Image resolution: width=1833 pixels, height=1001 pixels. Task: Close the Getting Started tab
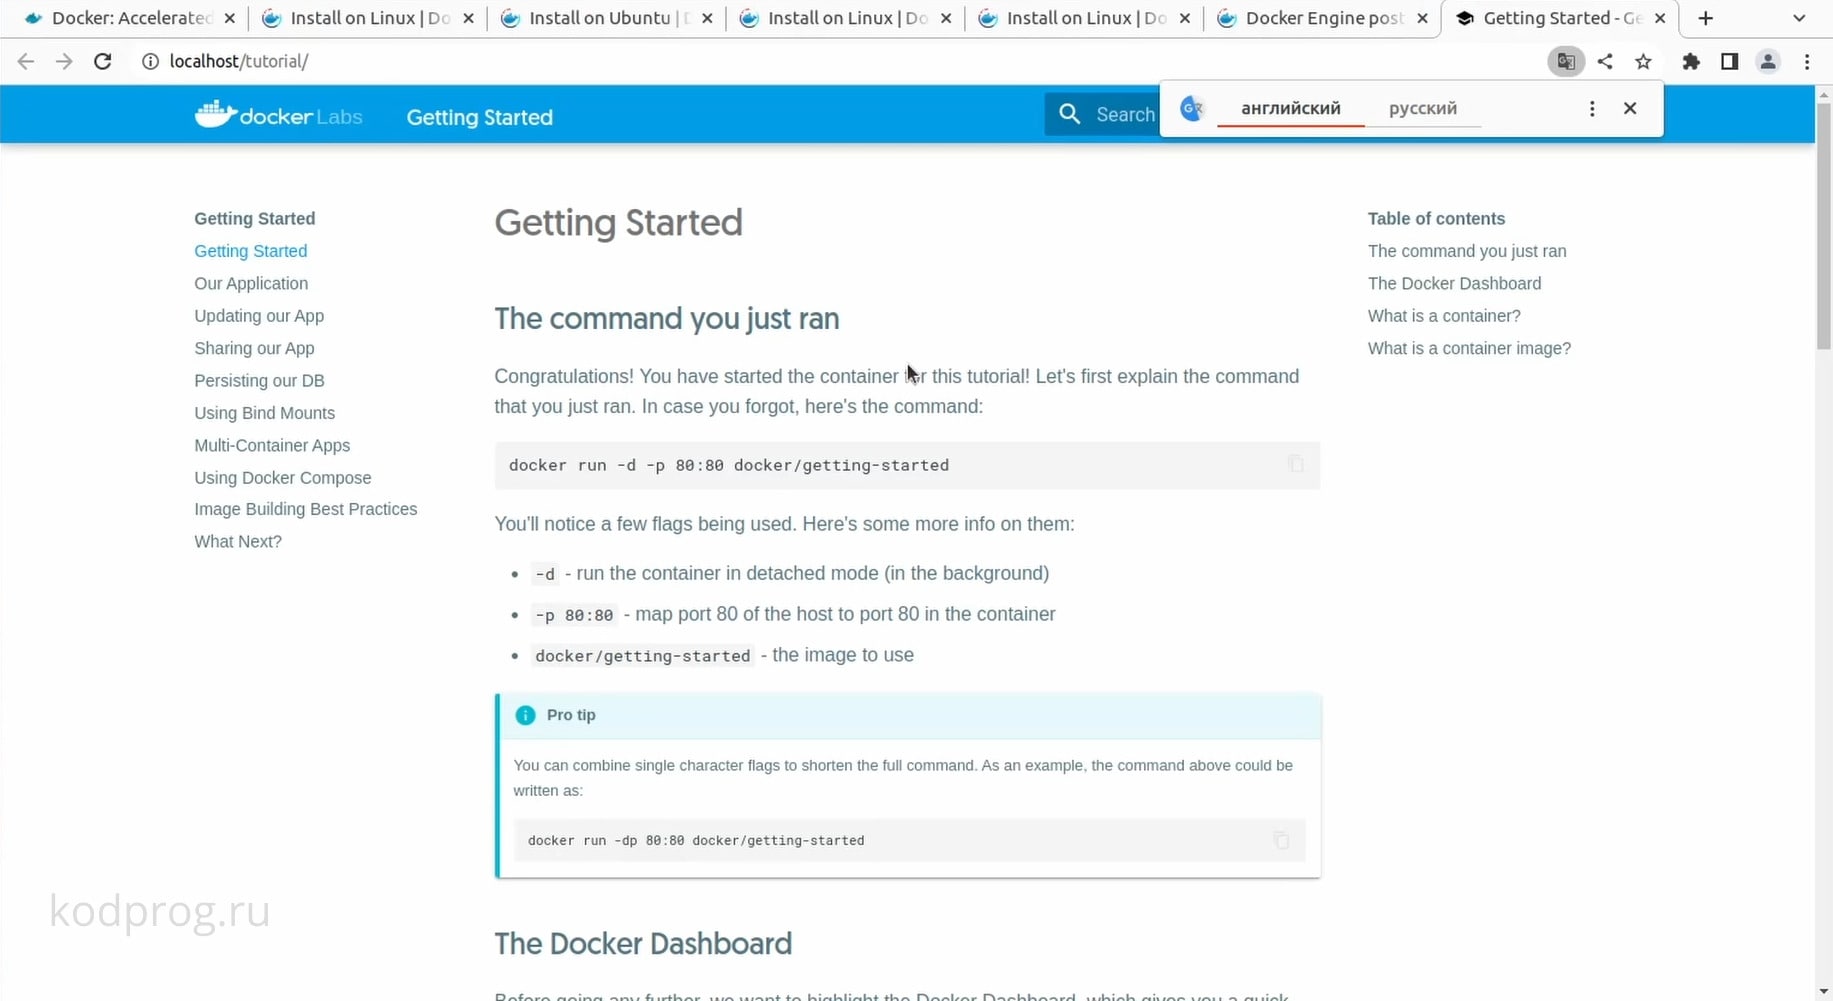(x=1660, y=18)
